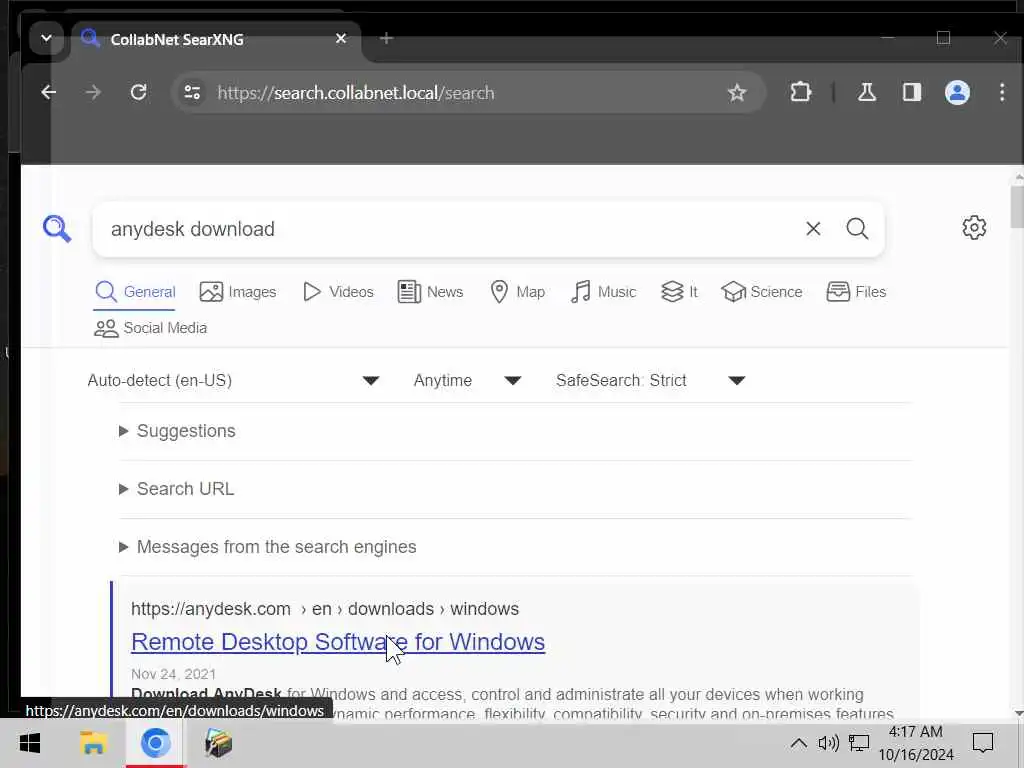Viewport: 1024px width, 768px height.
Task: Open the Auto-detect (en-US) language dropdown
Action: 233,381
